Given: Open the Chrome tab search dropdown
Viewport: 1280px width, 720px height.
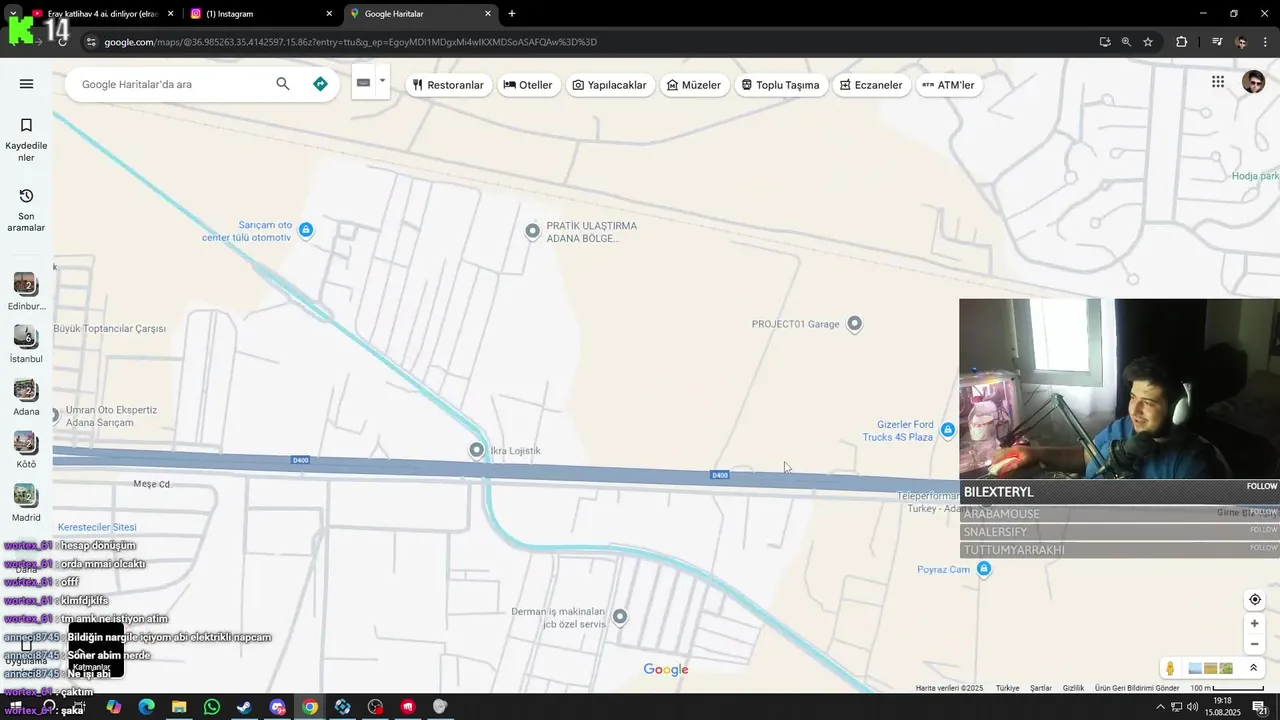Looking at the screenshot, I should click(x=13, y=14).
